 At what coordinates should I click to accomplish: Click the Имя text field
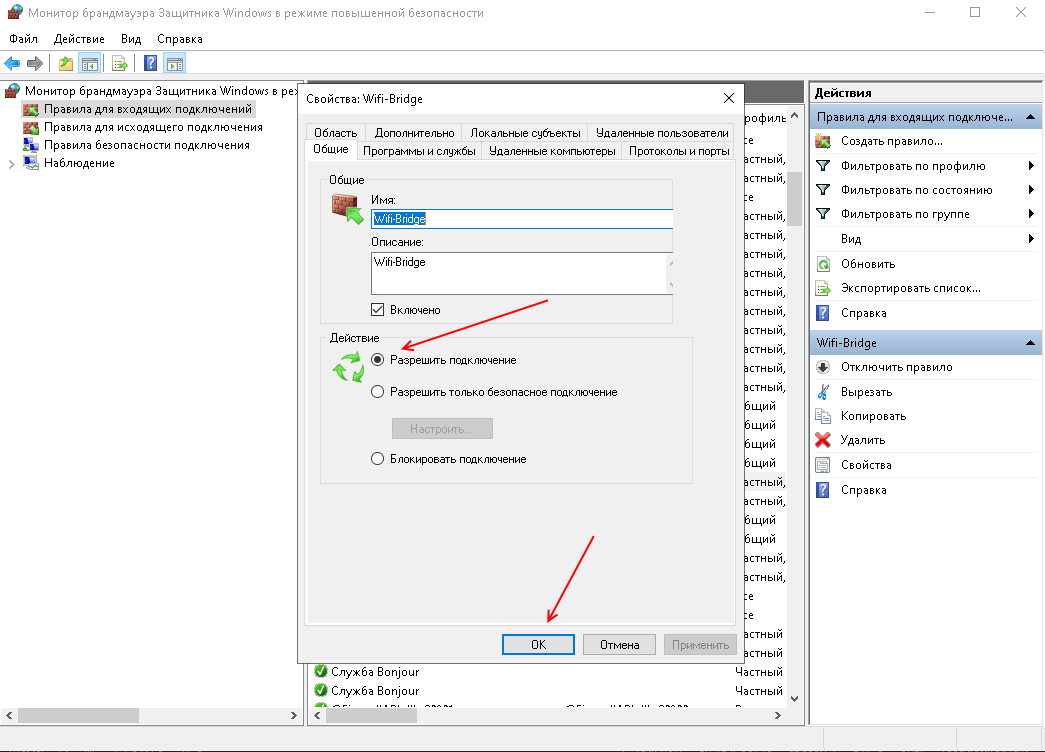pyautogui.click(x=520, y=219)
